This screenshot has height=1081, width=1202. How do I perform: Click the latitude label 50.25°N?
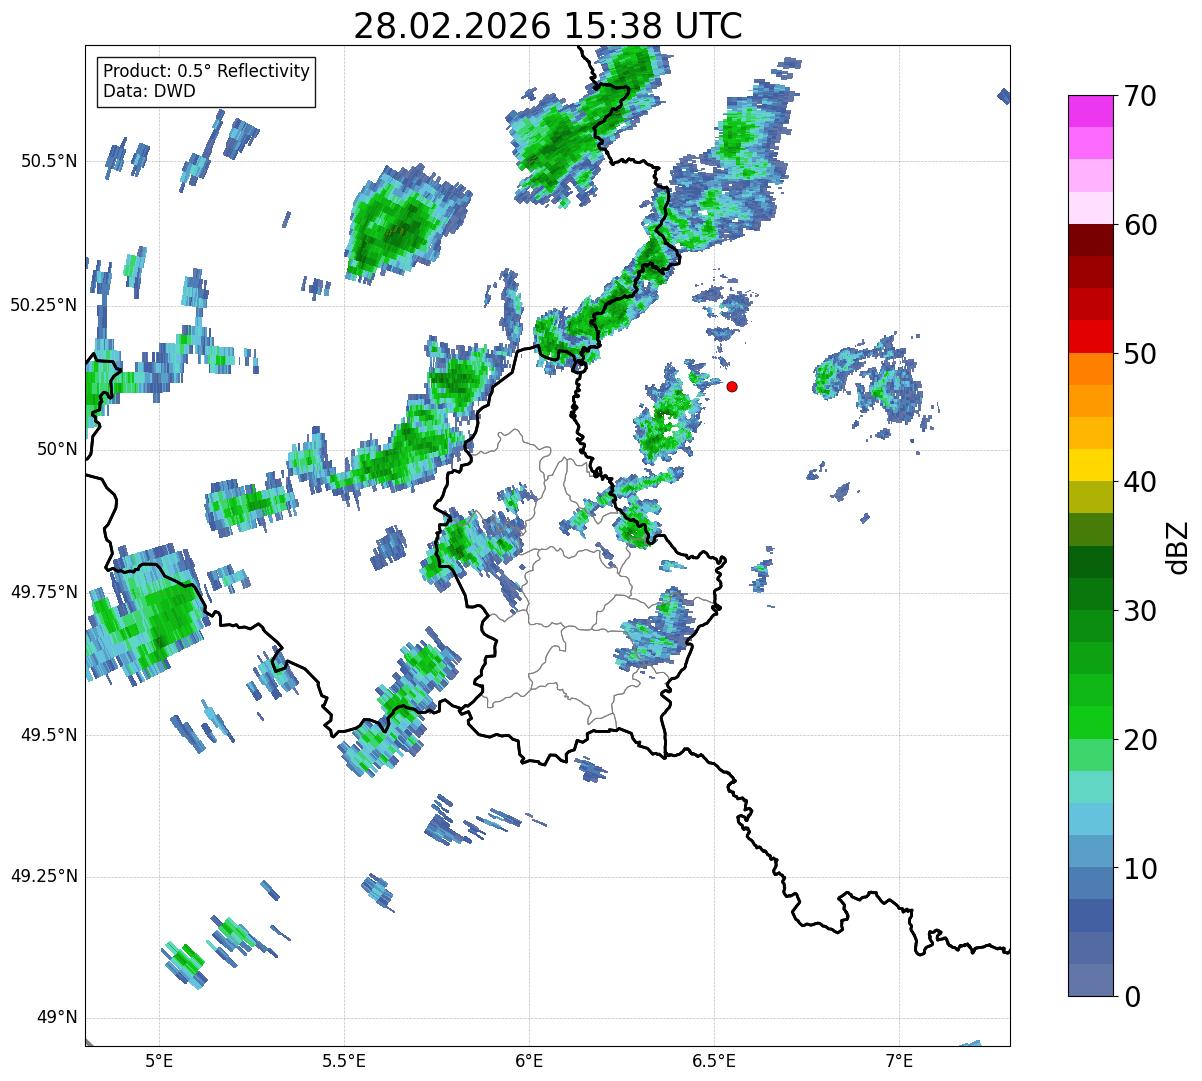(x=44, y=305)
